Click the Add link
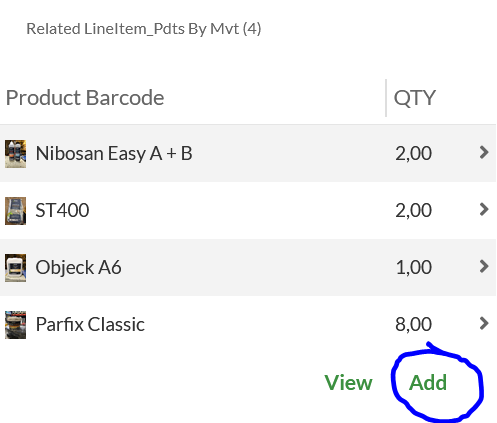 (x=428, y=382)
